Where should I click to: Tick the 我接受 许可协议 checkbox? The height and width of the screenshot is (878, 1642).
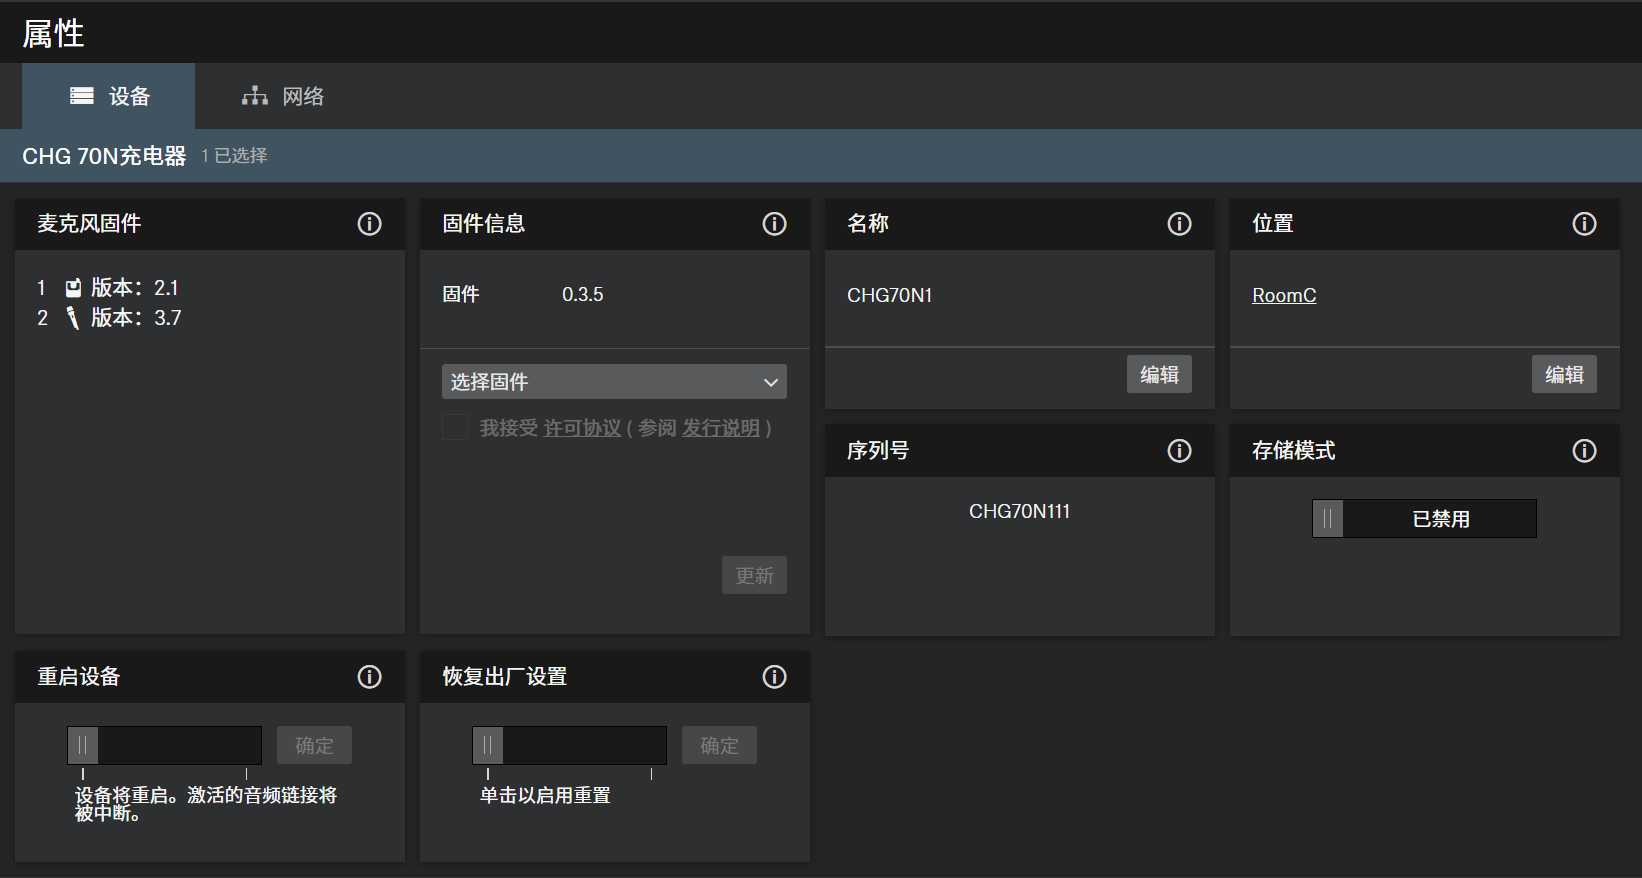455,428
